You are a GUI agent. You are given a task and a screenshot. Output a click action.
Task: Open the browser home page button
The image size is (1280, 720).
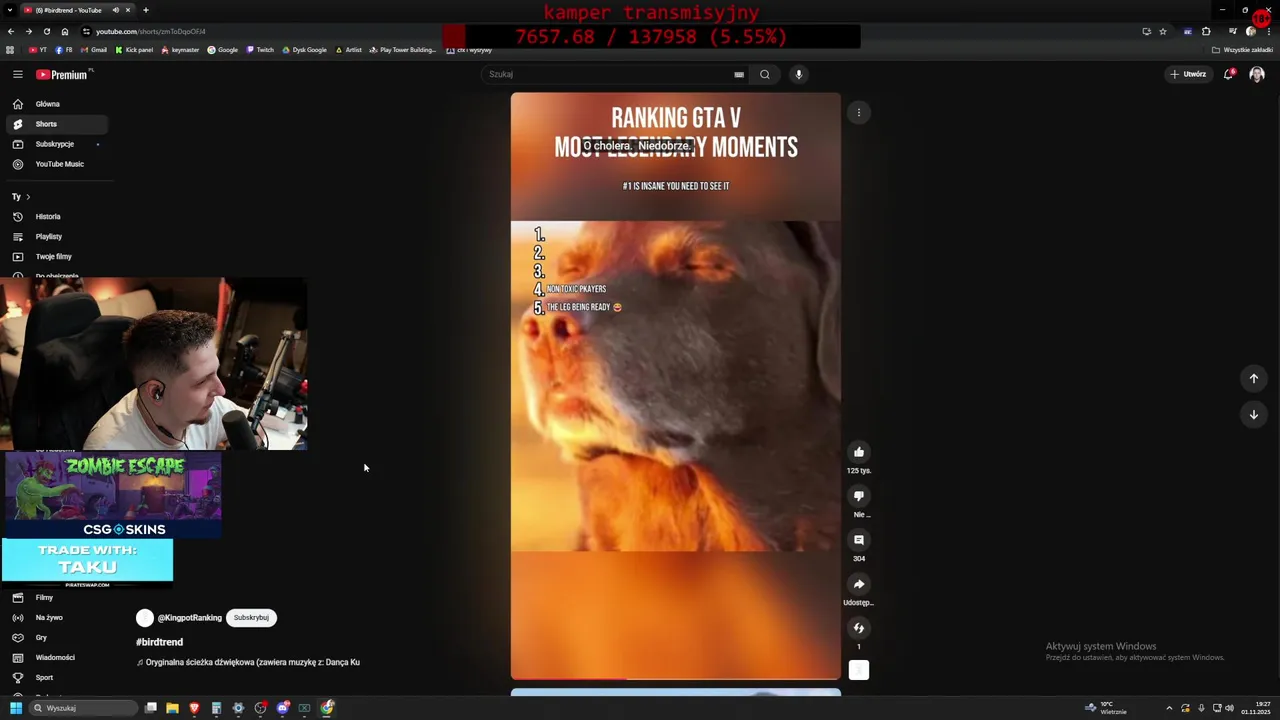click(64, 31)
